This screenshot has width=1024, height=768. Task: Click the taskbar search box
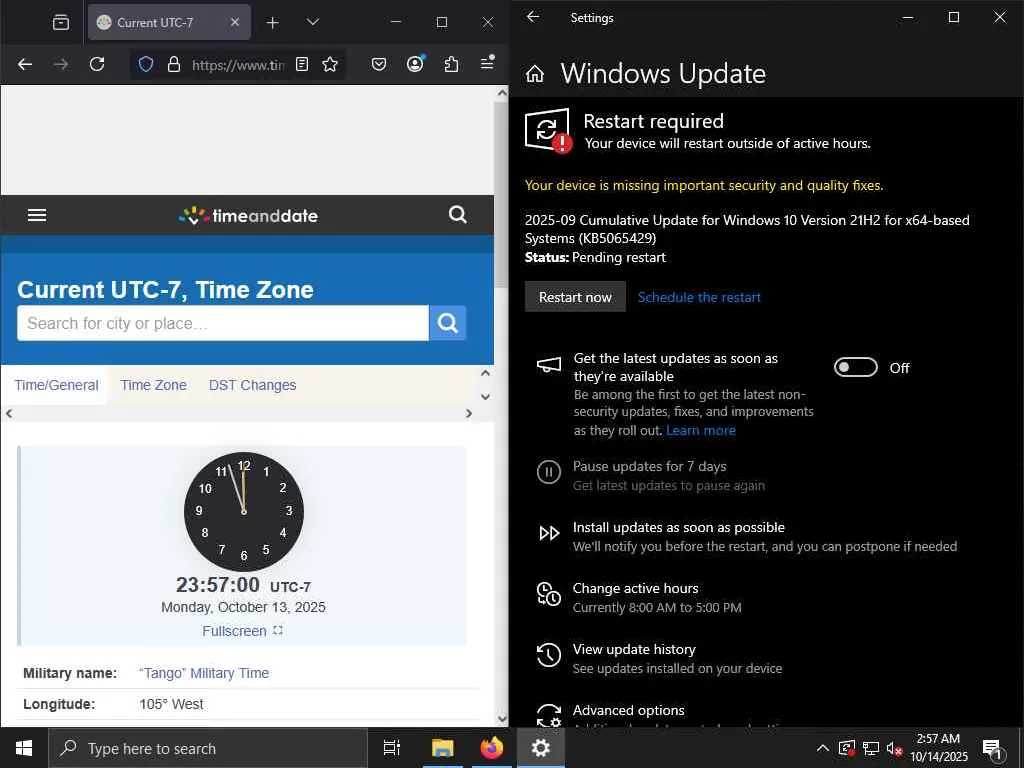[208, 748]
